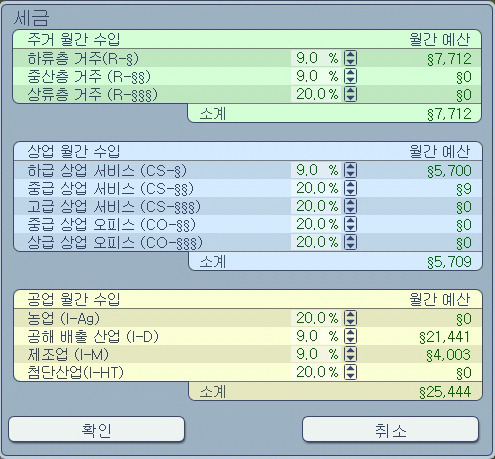The width and height of the screenshot is (495, 459).
Task: Increase the 중급 상업 오피스 (CO-§§) tax rate
Action: (x=350, y=220)
